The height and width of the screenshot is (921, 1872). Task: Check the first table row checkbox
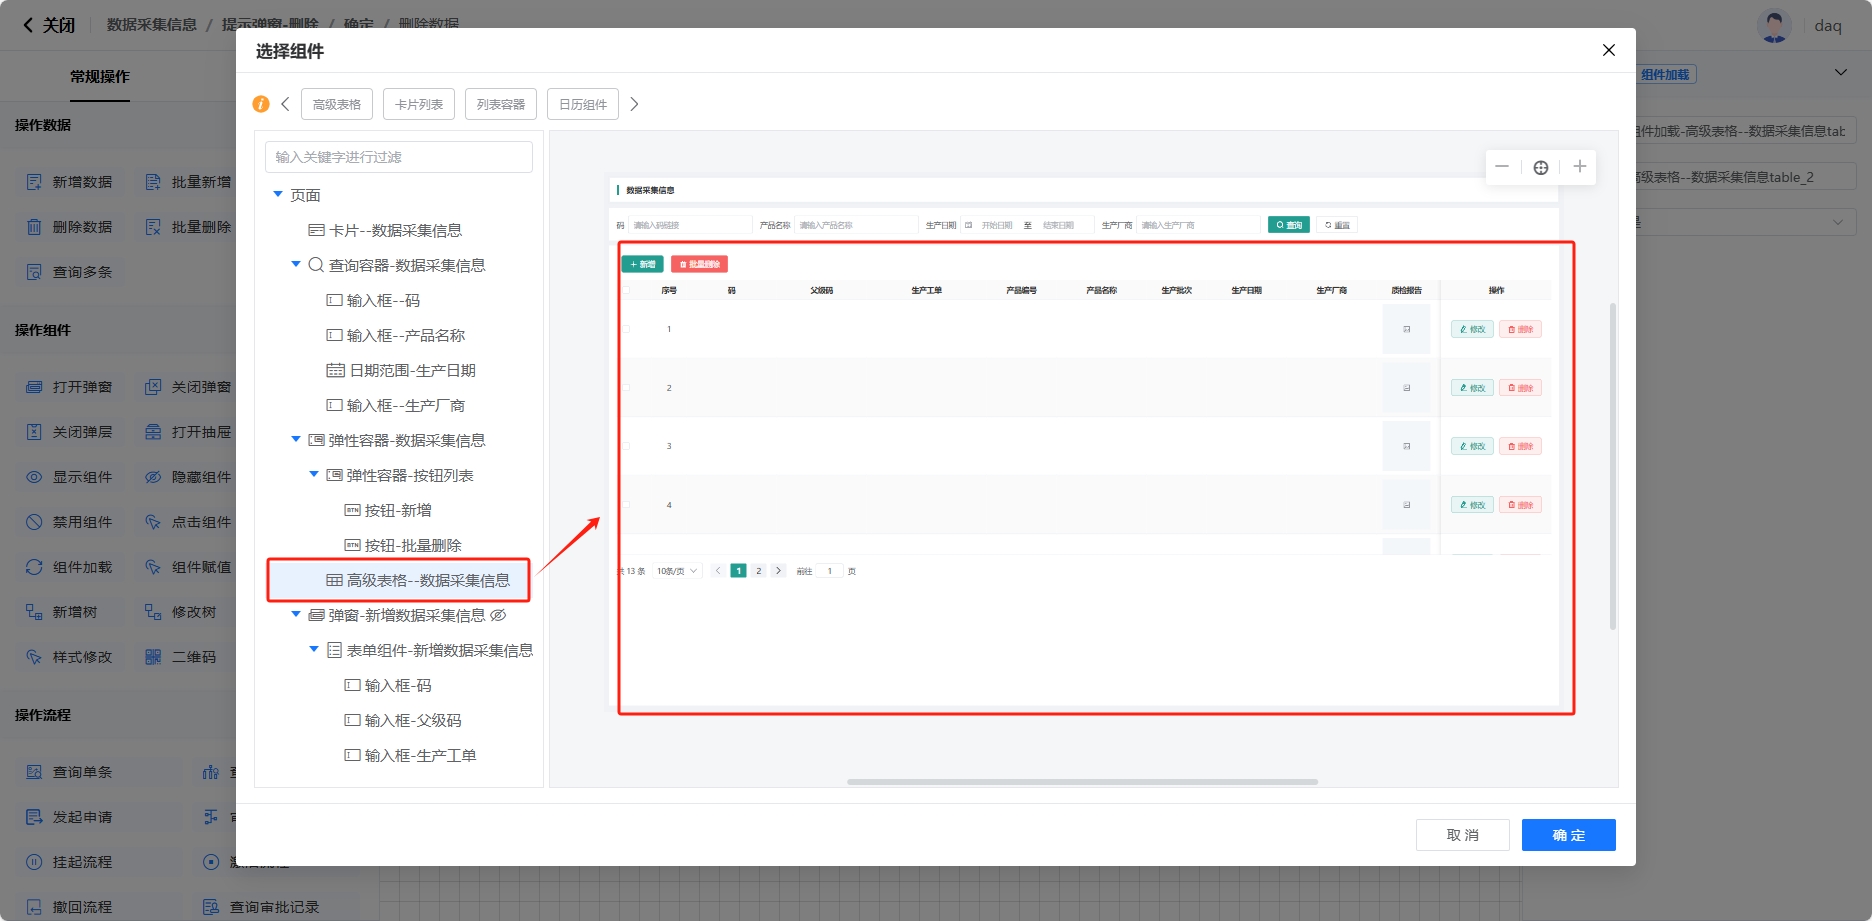point(627,329)
